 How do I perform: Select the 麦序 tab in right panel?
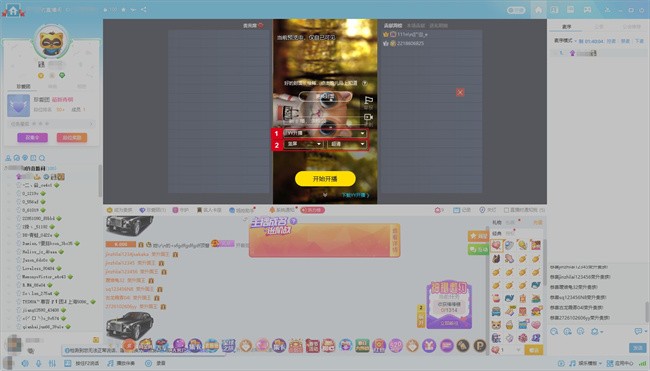(566, 27)
